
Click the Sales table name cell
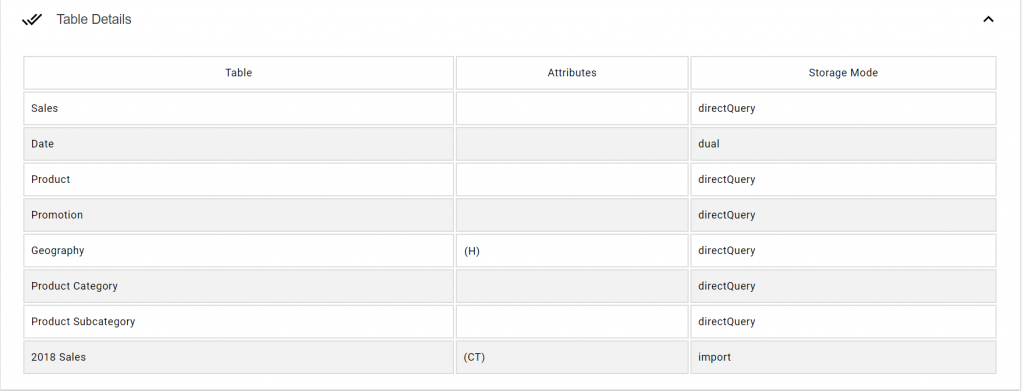[238, 108]
